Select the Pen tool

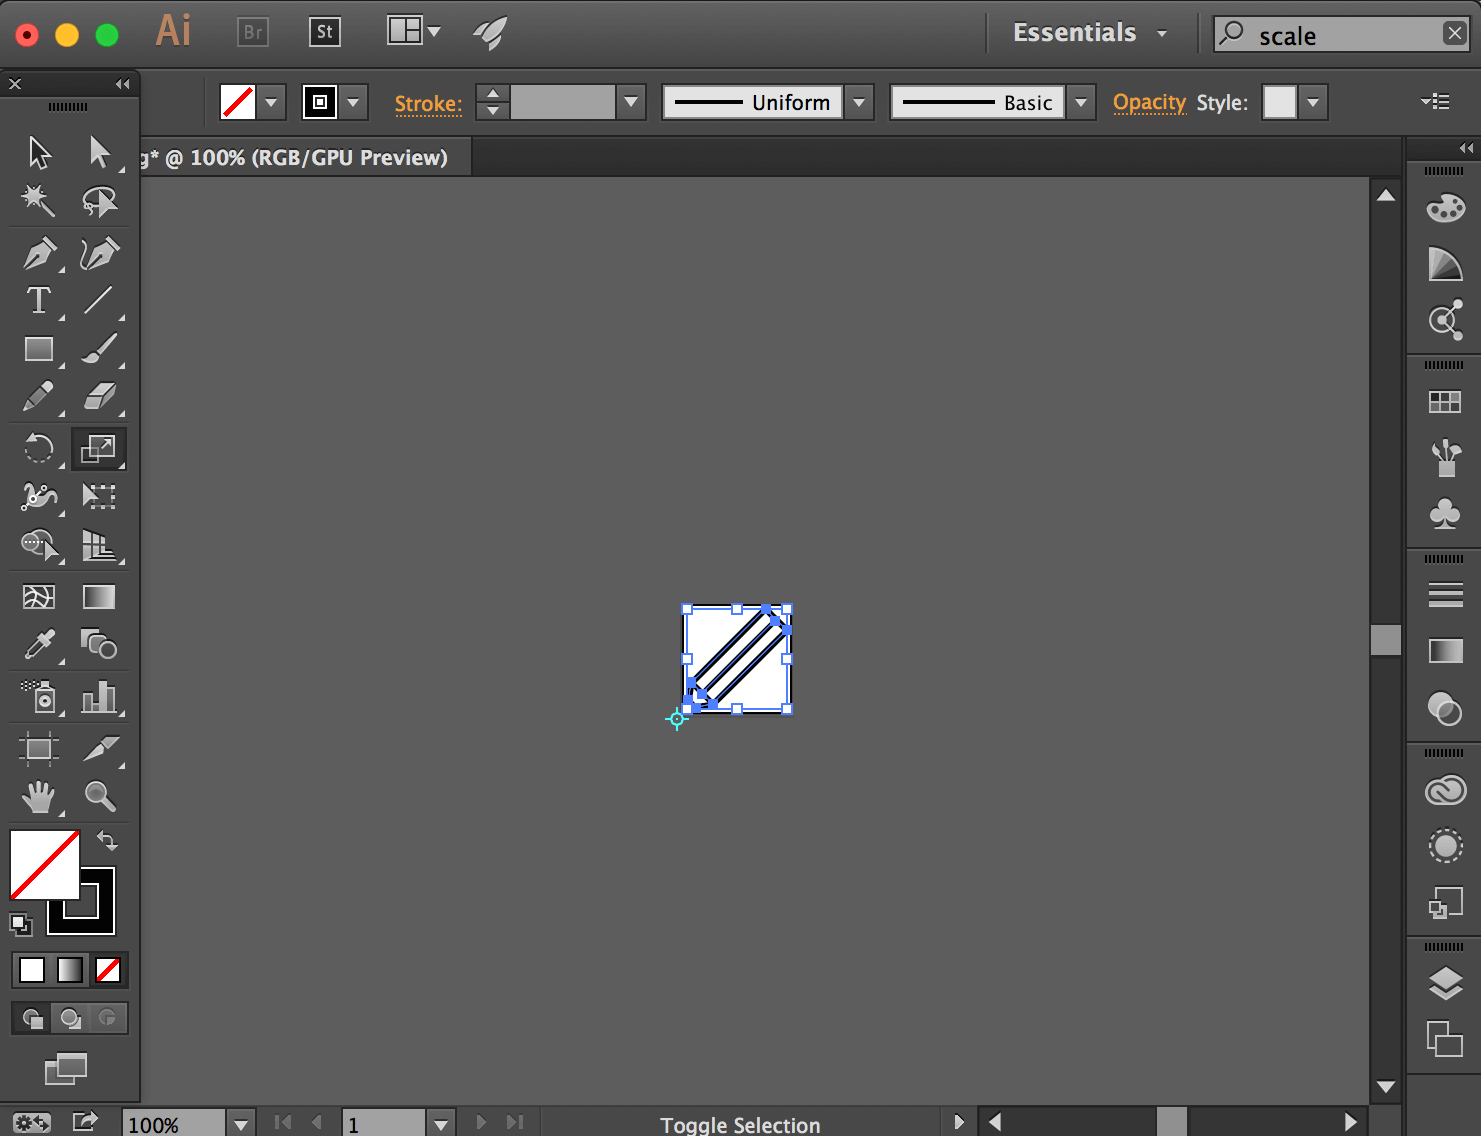(39, 253)
